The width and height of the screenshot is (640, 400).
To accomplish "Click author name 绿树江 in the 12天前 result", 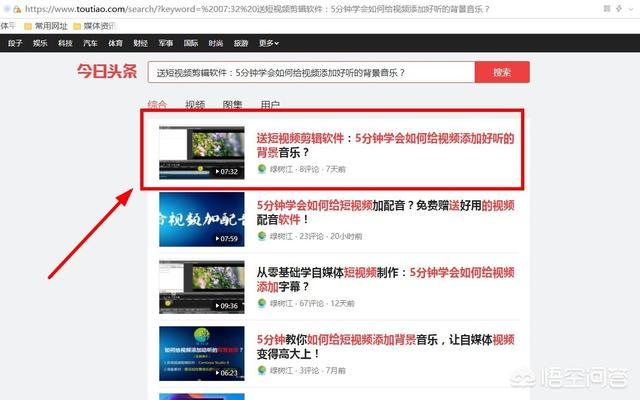I will (x=281, y=303).
